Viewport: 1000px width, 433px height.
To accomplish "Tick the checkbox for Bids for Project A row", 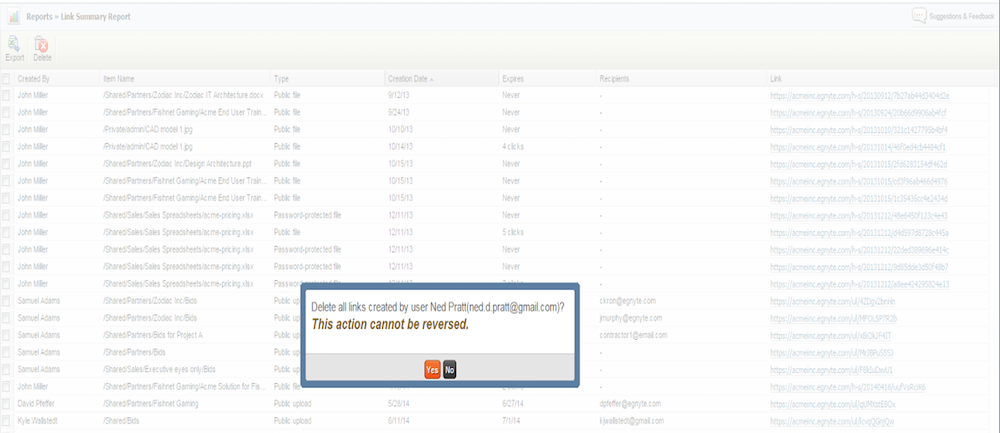I will point(6,335).
